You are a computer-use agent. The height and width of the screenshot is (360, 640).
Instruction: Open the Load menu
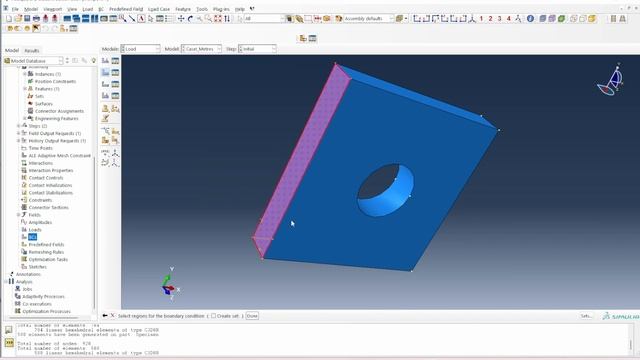87,9
